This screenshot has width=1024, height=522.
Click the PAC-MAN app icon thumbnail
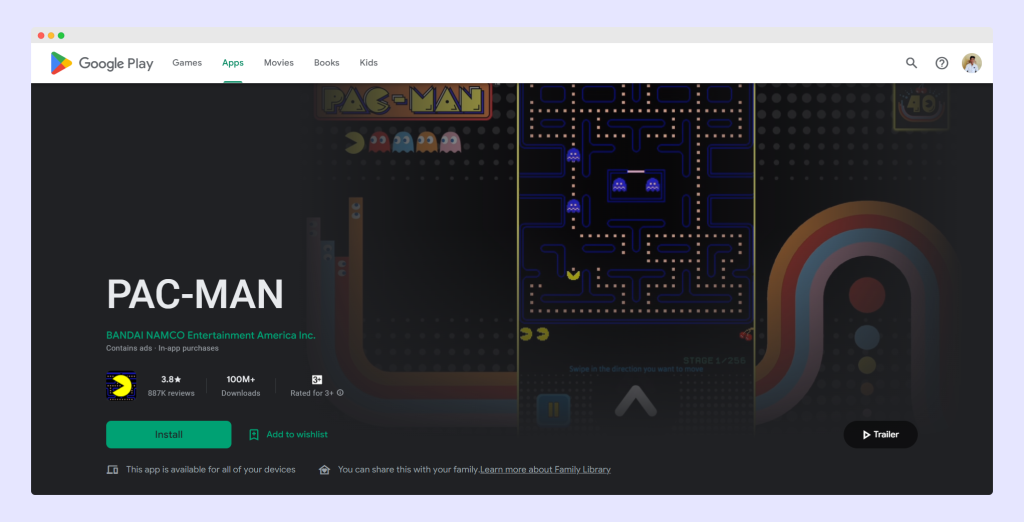121,386
